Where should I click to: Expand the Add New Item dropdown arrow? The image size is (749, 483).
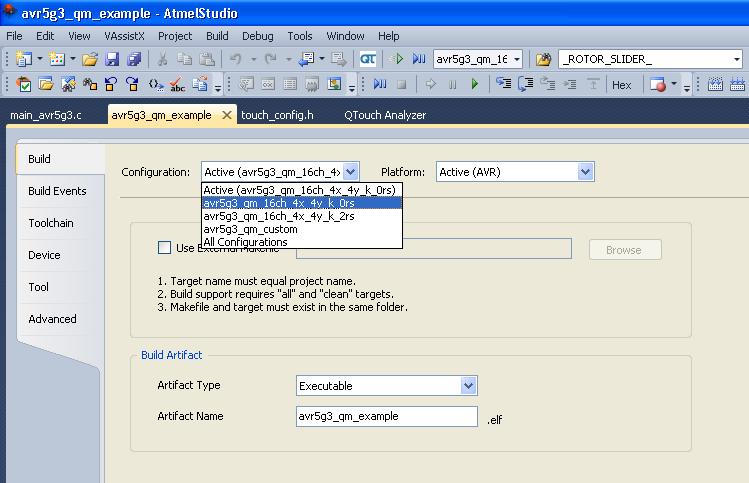click(73, 59)
